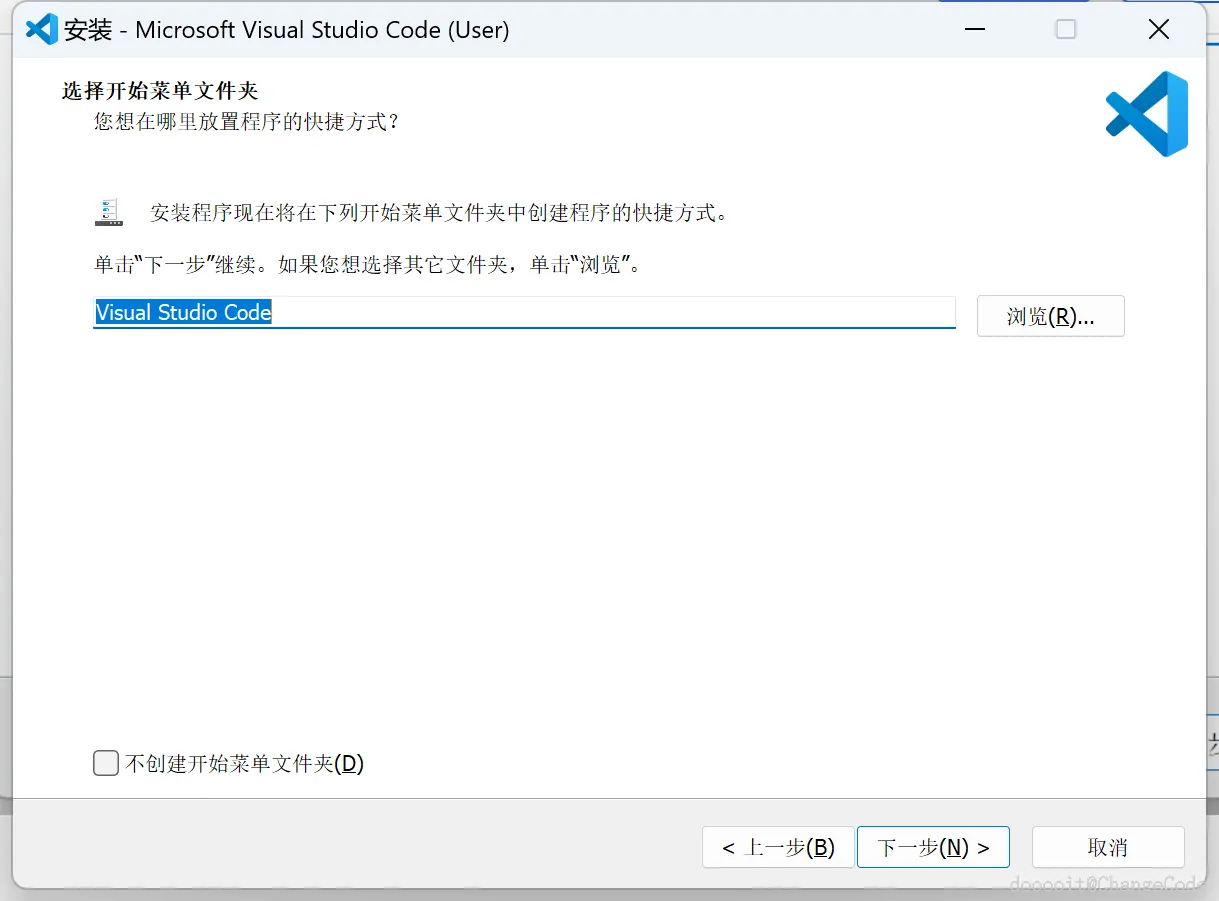
Task: Click the 单击"下一步"继续 instruction line
Action: click(367, 265)
